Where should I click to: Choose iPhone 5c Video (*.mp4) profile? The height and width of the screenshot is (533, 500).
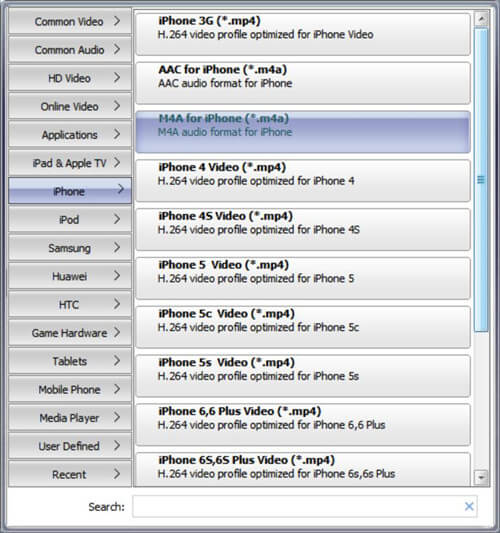303,327
